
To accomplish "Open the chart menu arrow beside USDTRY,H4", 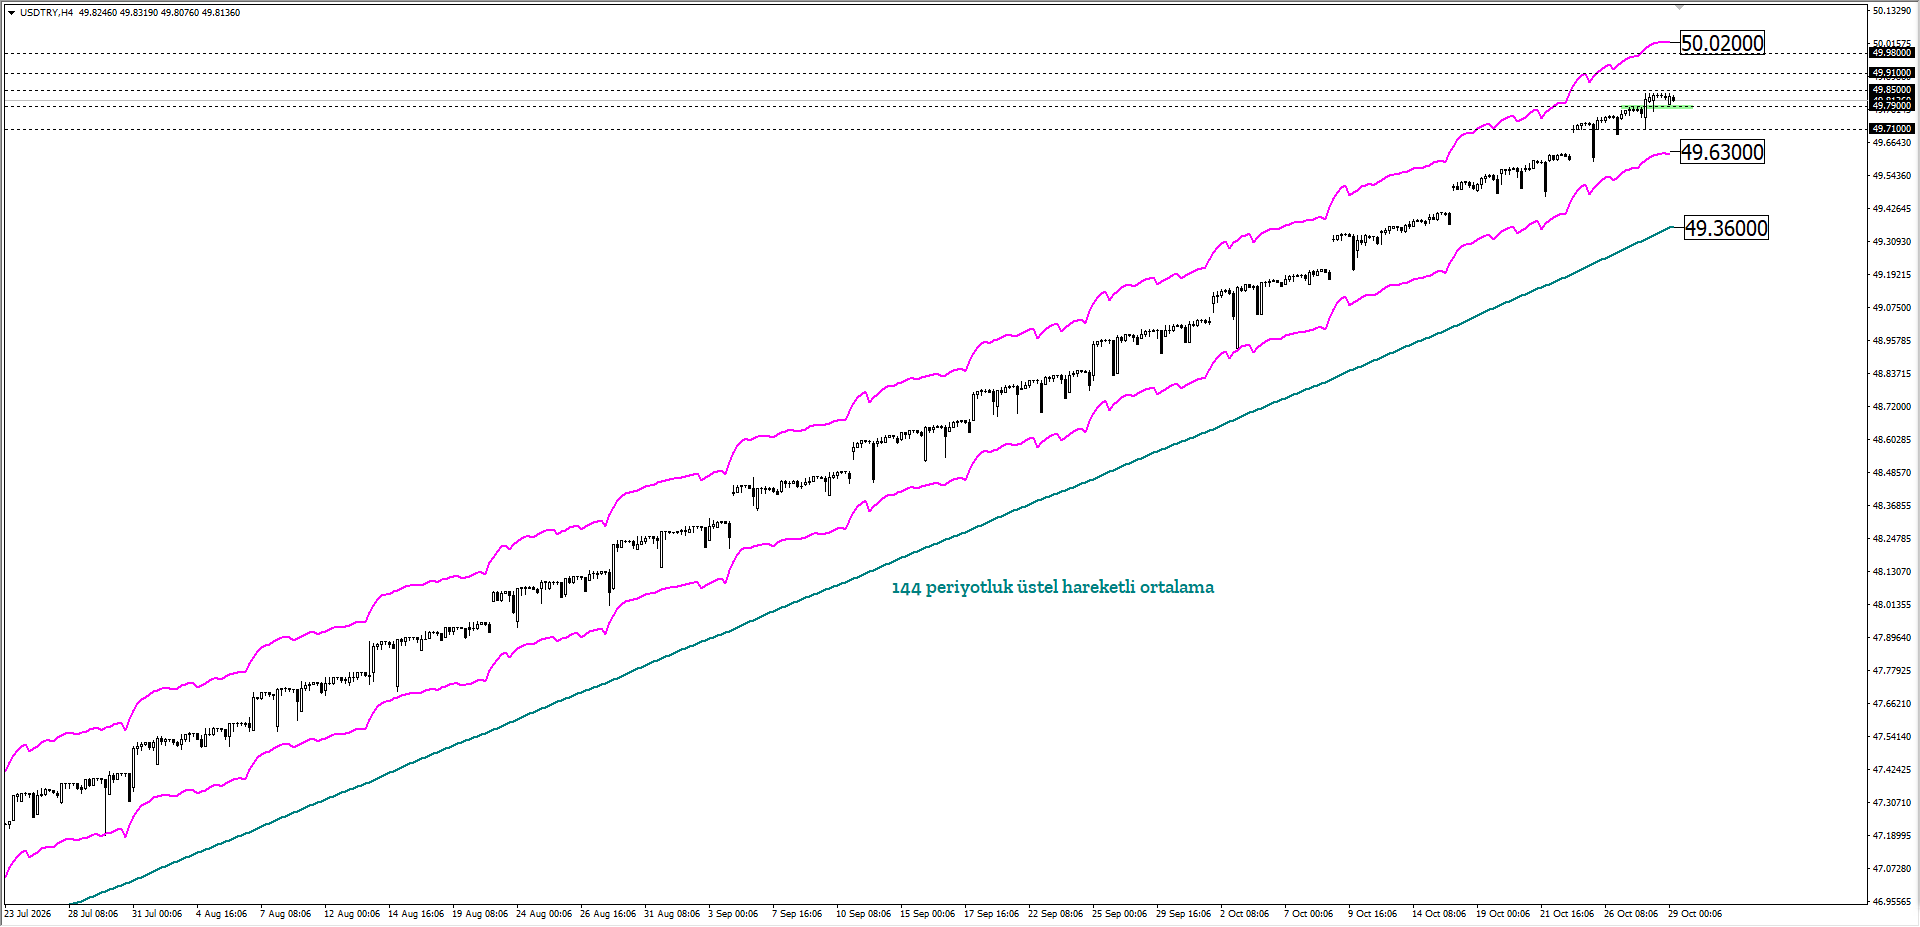I will [x=11, y=13].
